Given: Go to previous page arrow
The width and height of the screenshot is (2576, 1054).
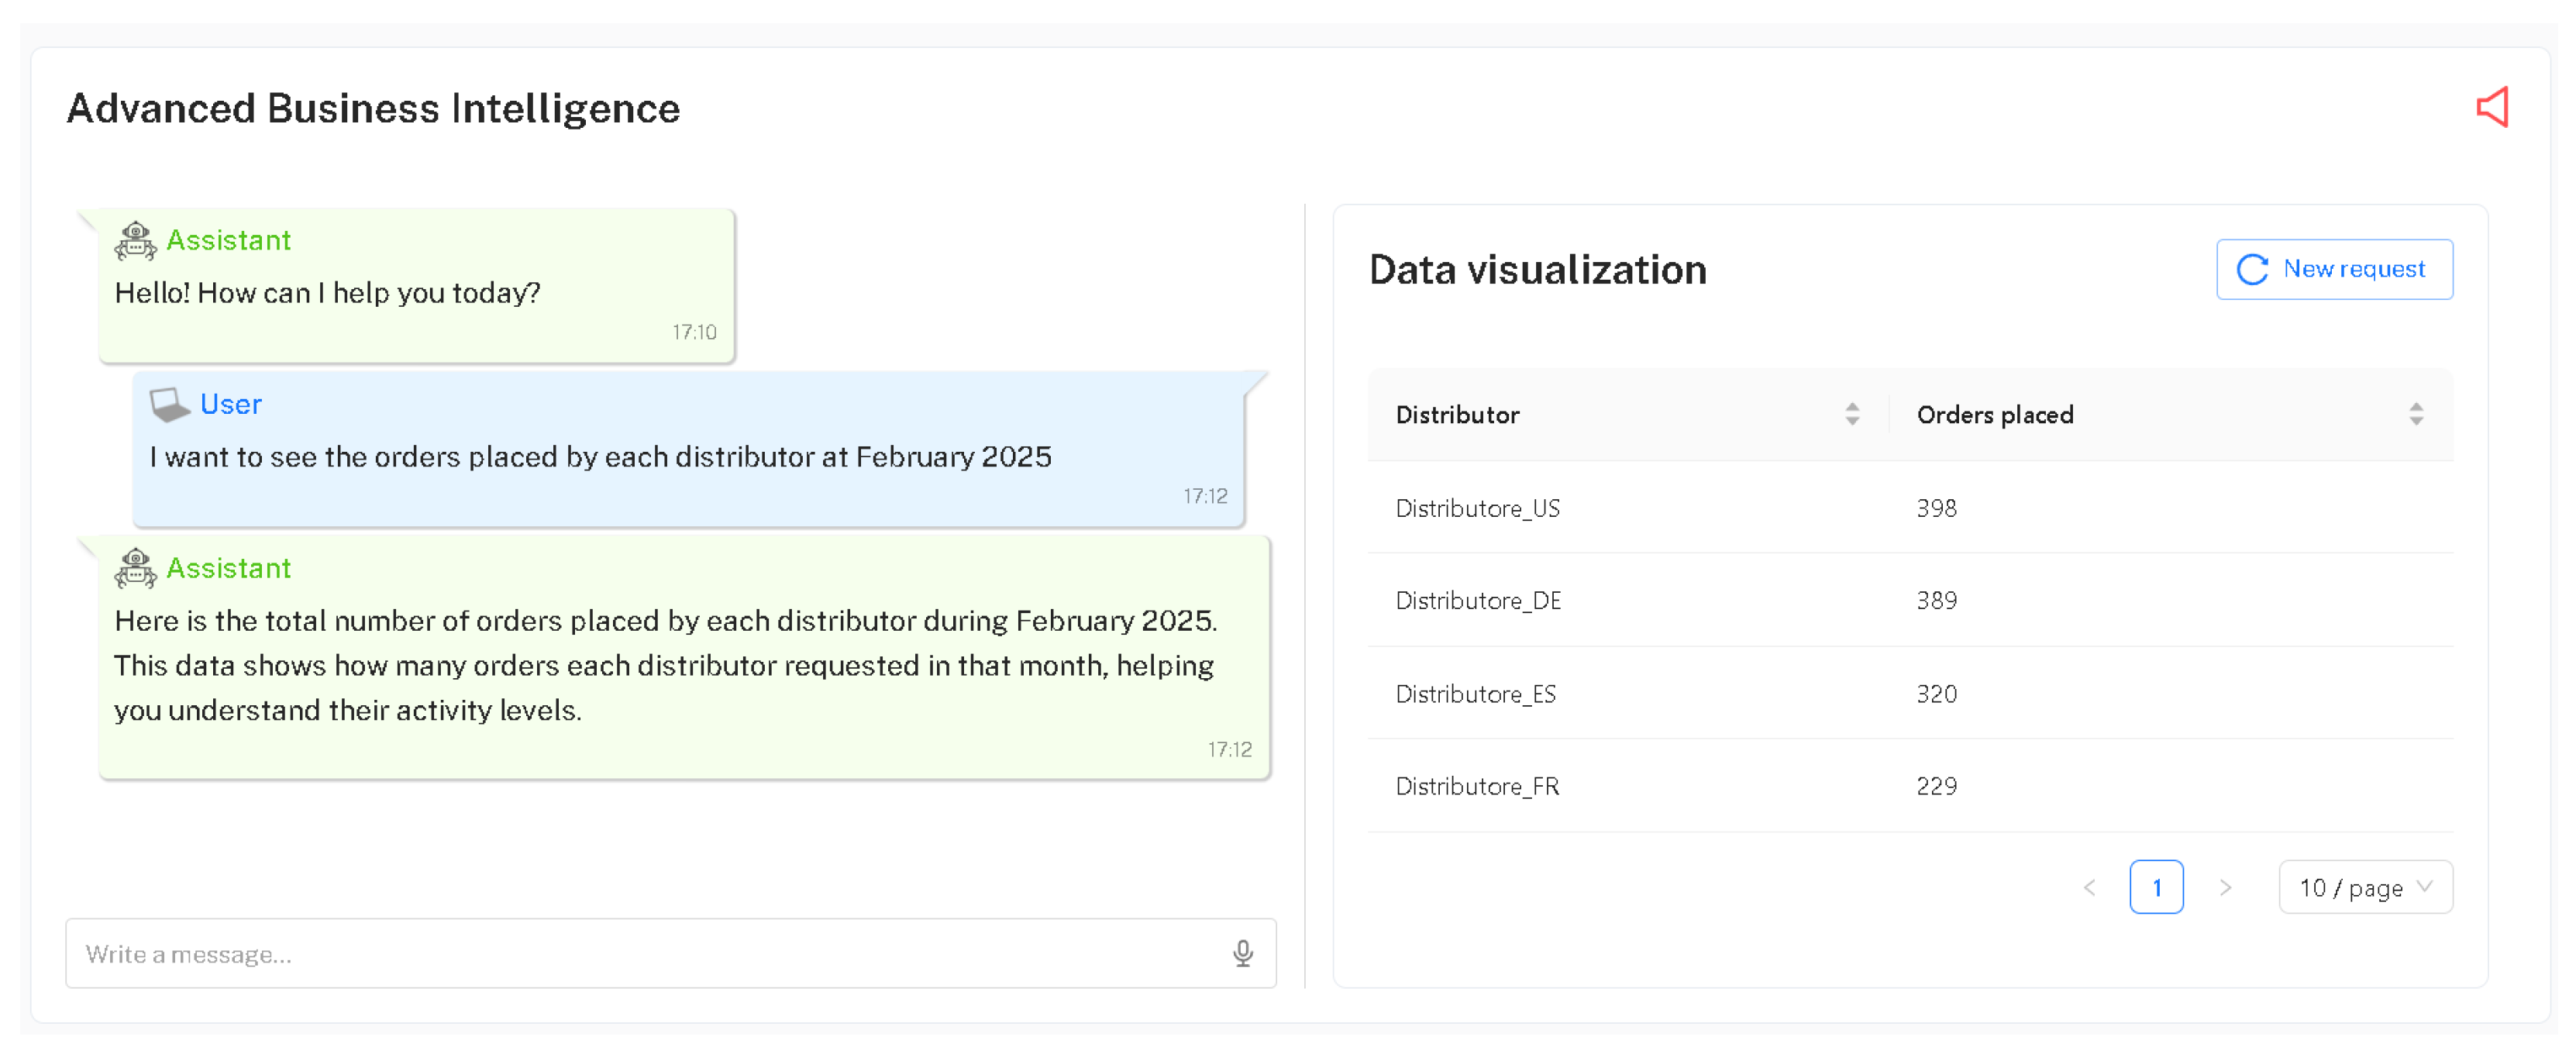Looking at the screenshot, I should (x=2089, y=887).
